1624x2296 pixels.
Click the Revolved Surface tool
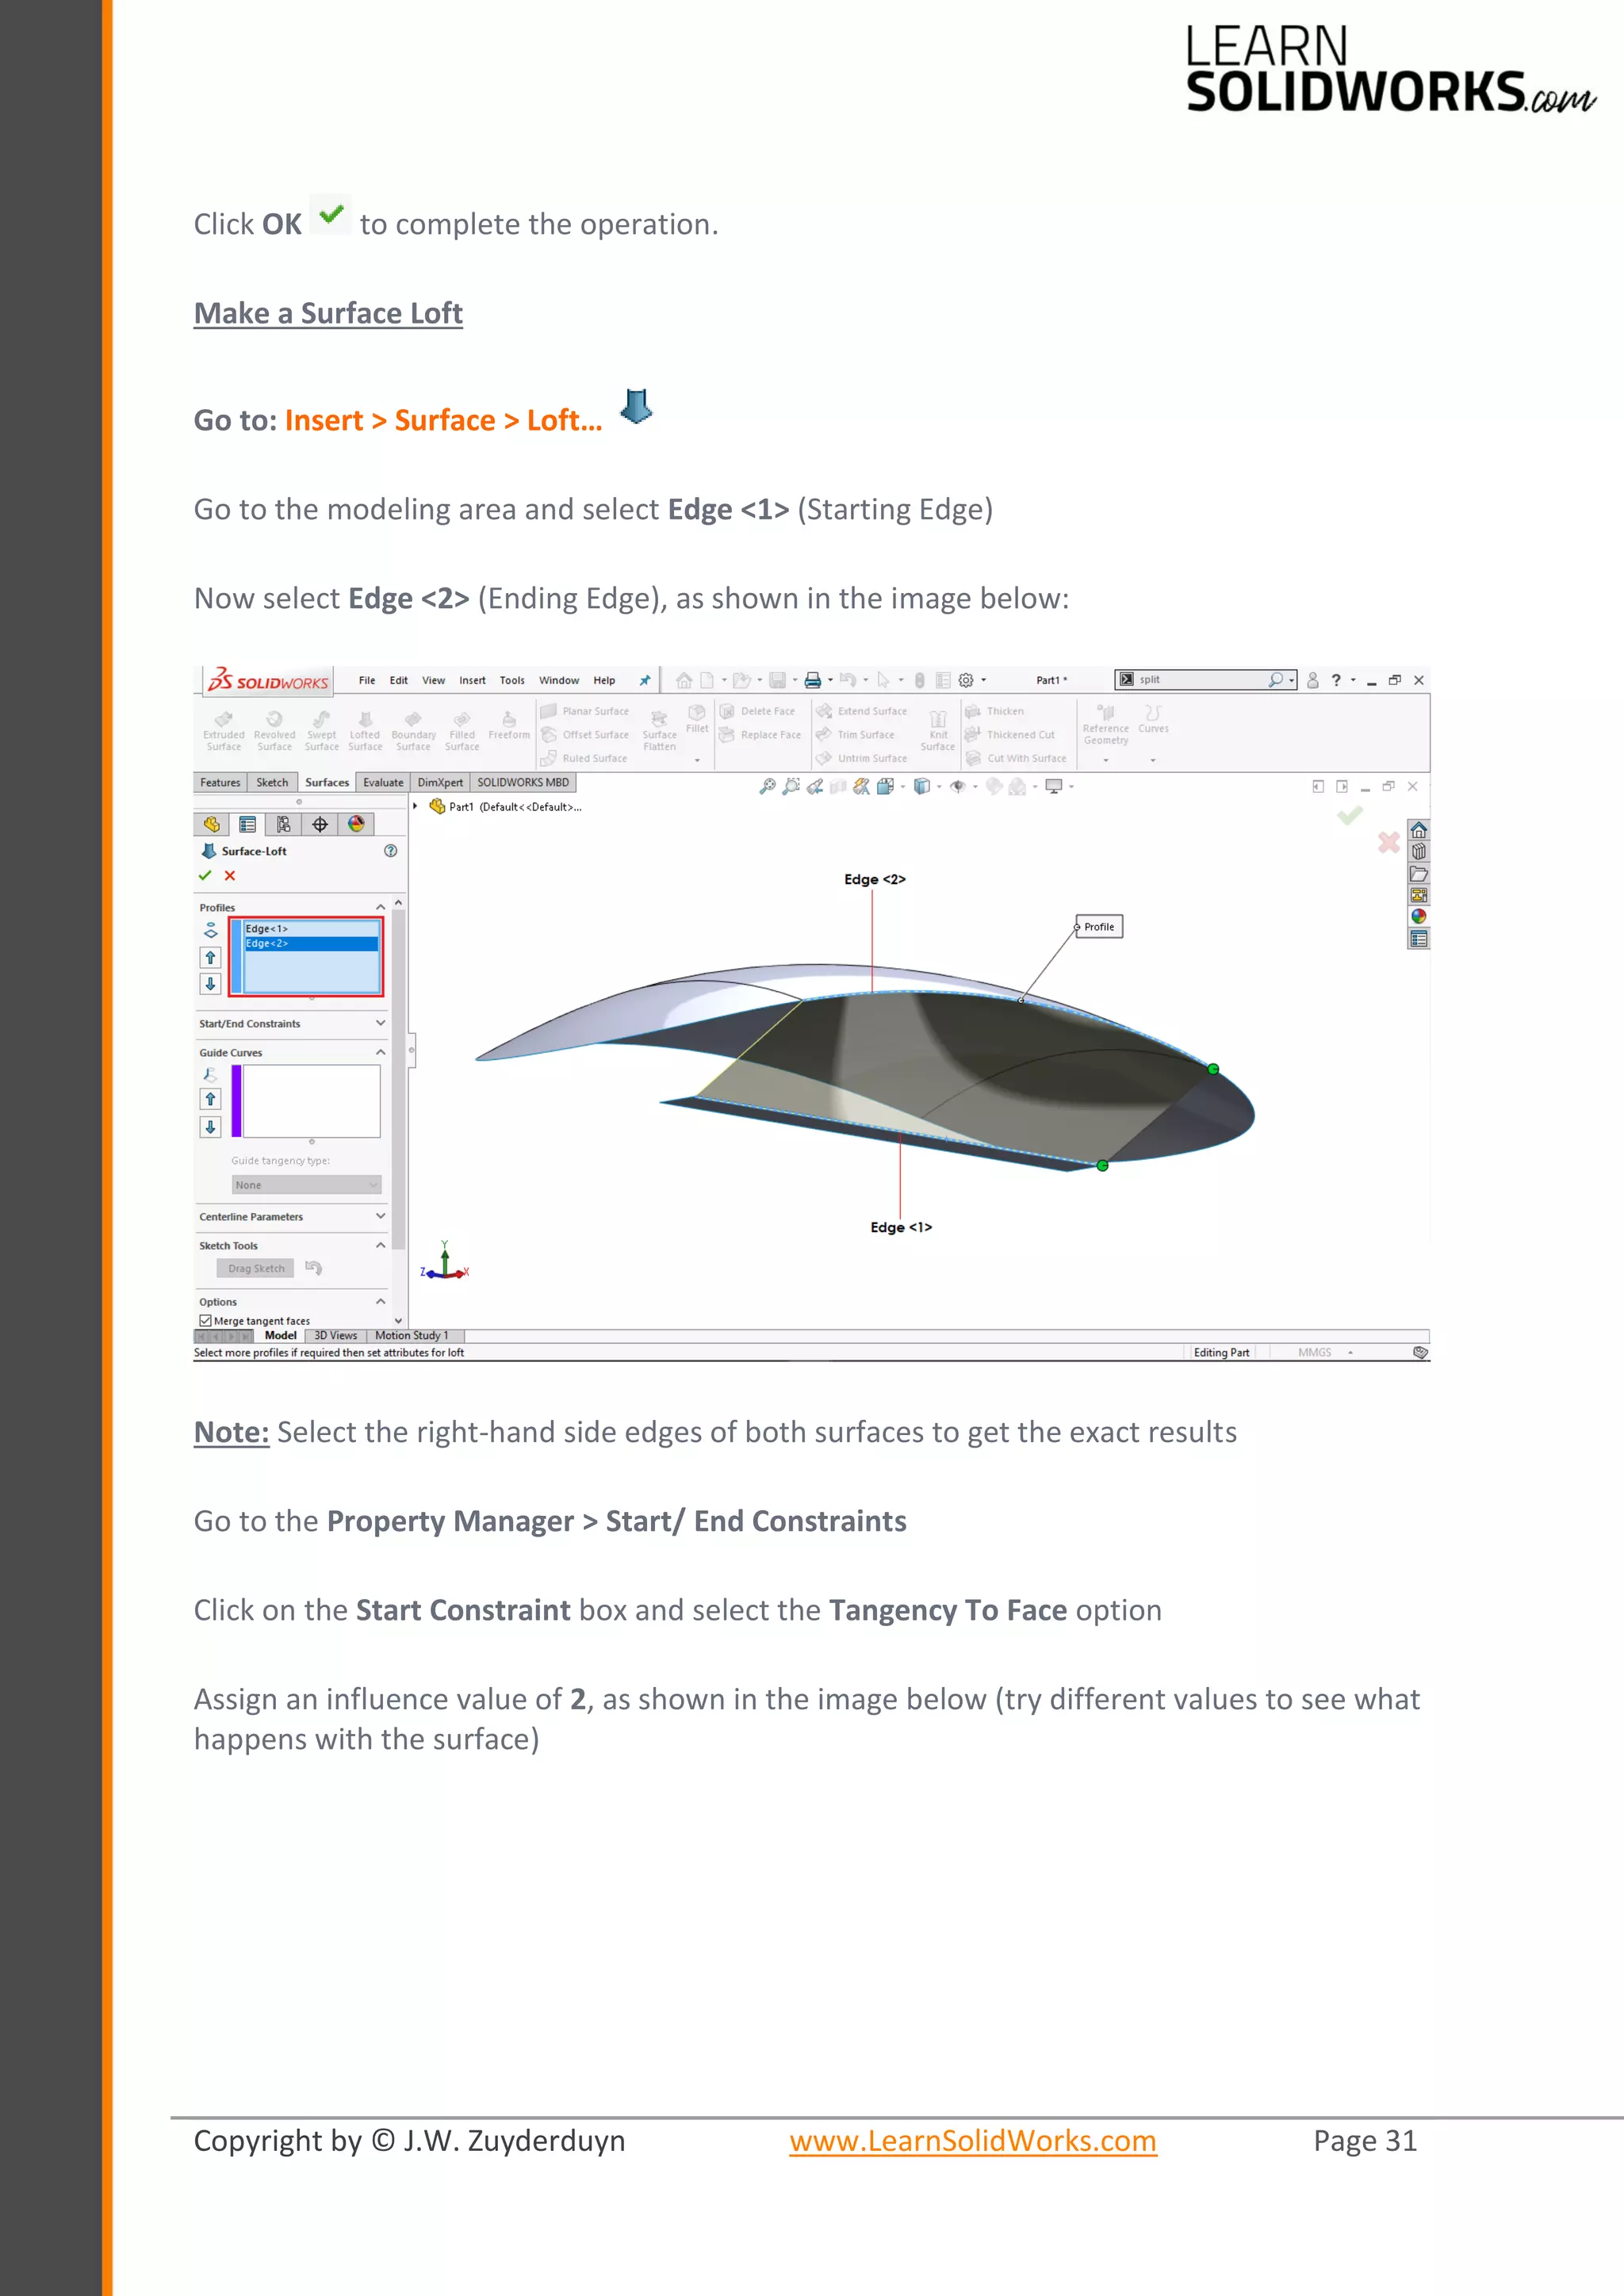pyautogui.click(x=274, y=731)
